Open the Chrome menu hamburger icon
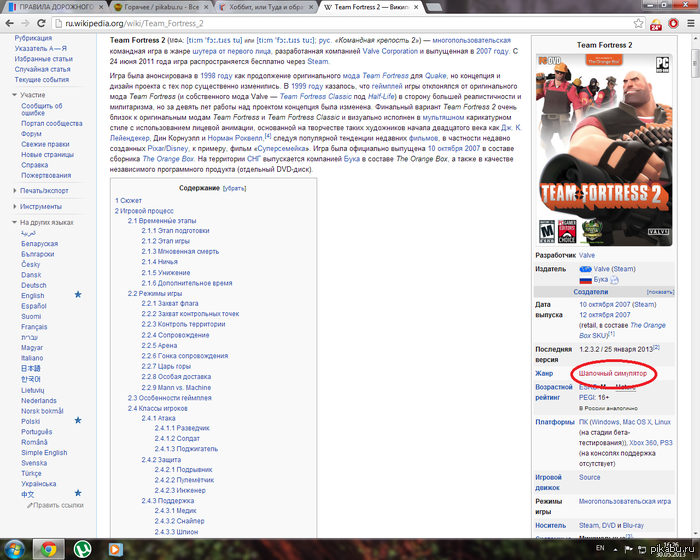Image resolution: width=700 pixels, height=560 pixels. [690, 23]
